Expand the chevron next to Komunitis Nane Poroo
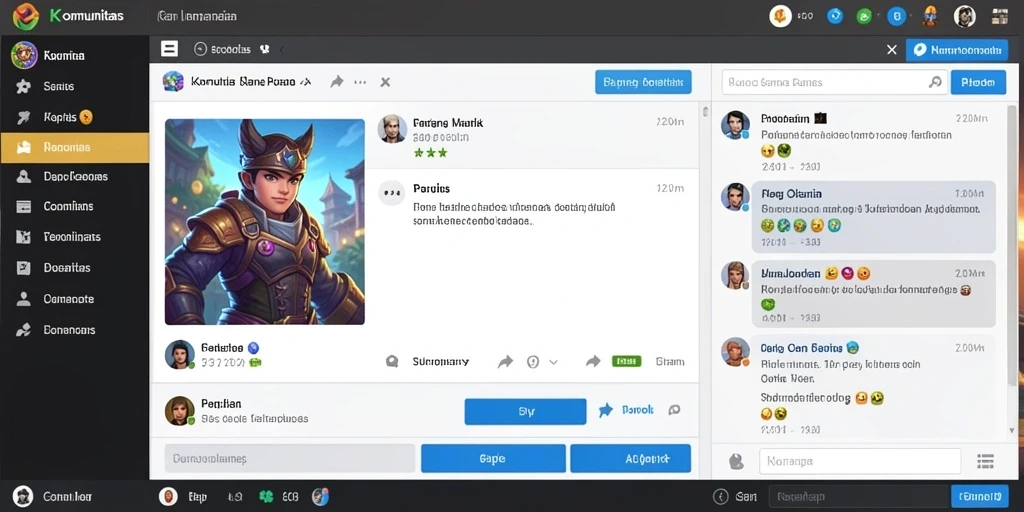1024x512 pixels. click(x=306, y=82)
